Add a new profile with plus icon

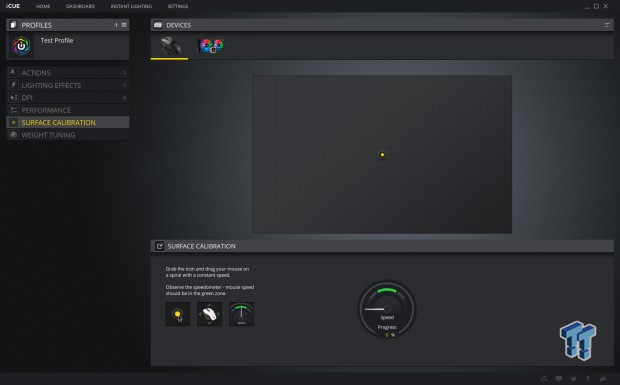[x=116, y=25]
